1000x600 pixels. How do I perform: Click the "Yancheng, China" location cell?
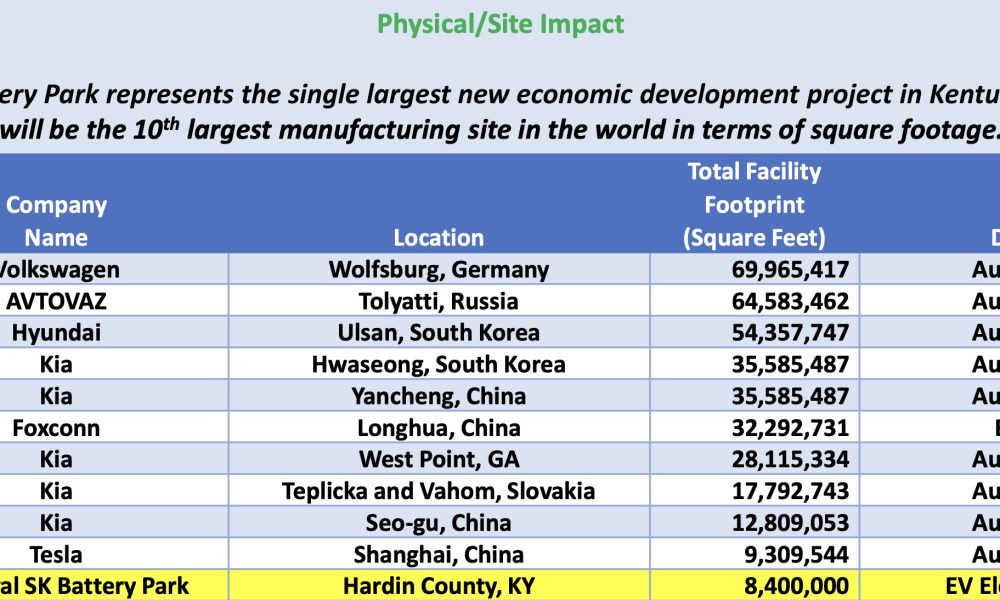pyautogui.click(x=439, y=396)
